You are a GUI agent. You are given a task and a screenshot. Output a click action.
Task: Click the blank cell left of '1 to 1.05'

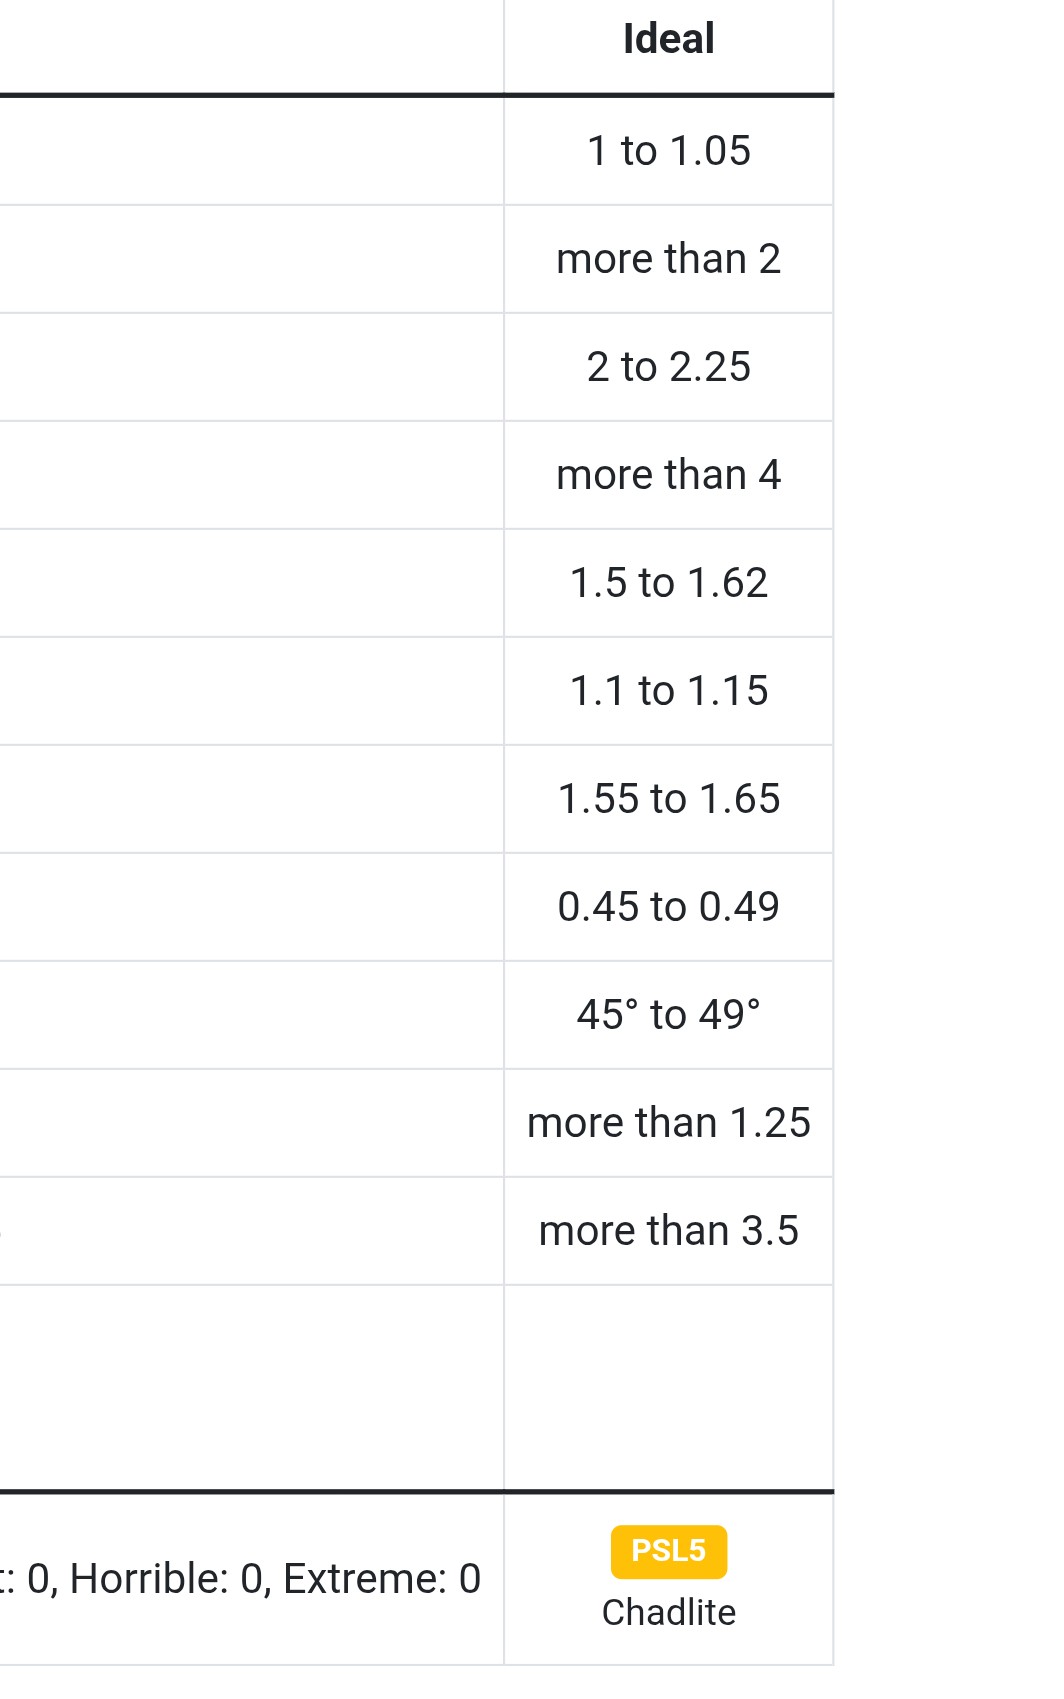coord(250,151)
